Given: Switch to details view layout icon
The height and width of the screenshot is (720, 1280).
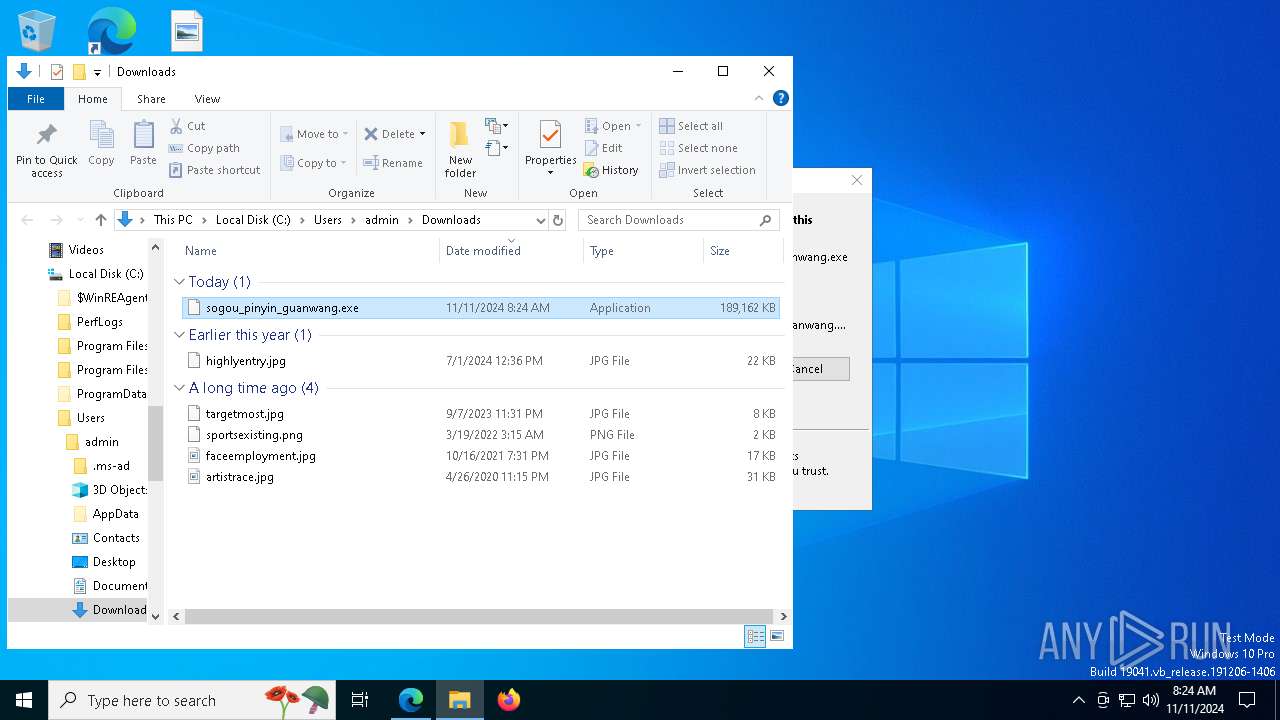Looking at the screenshot, I should 756,636.
